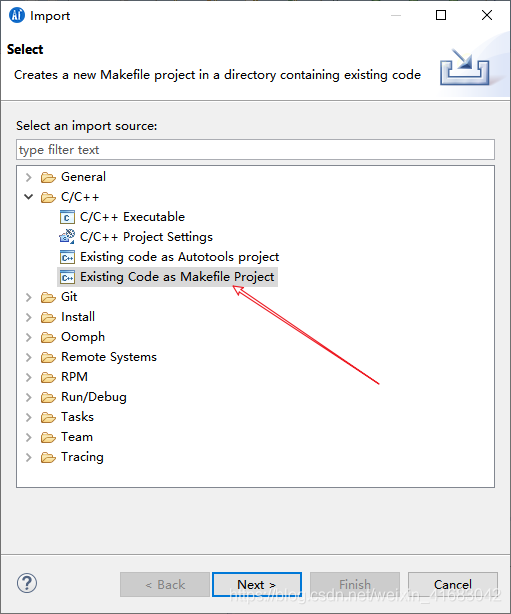Click the C/C++ Executable file icon

pos(67,217)
